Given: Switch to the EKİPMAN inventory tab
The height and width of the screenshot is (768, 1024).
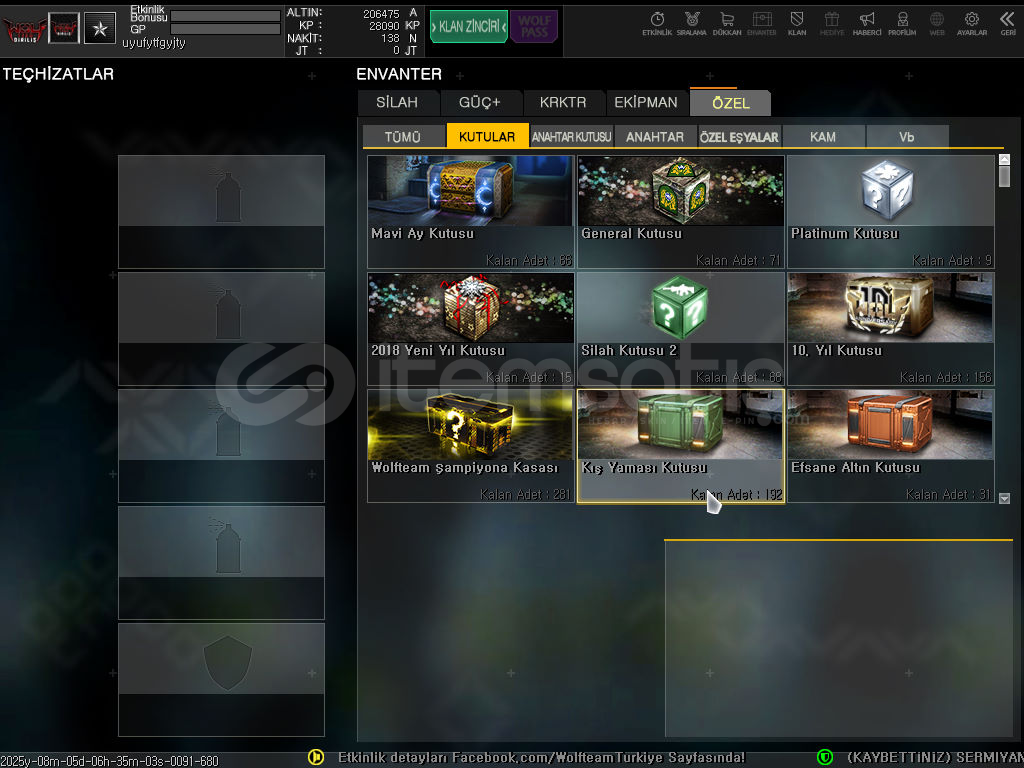Looking at the screenshot, I should [646, 103].
